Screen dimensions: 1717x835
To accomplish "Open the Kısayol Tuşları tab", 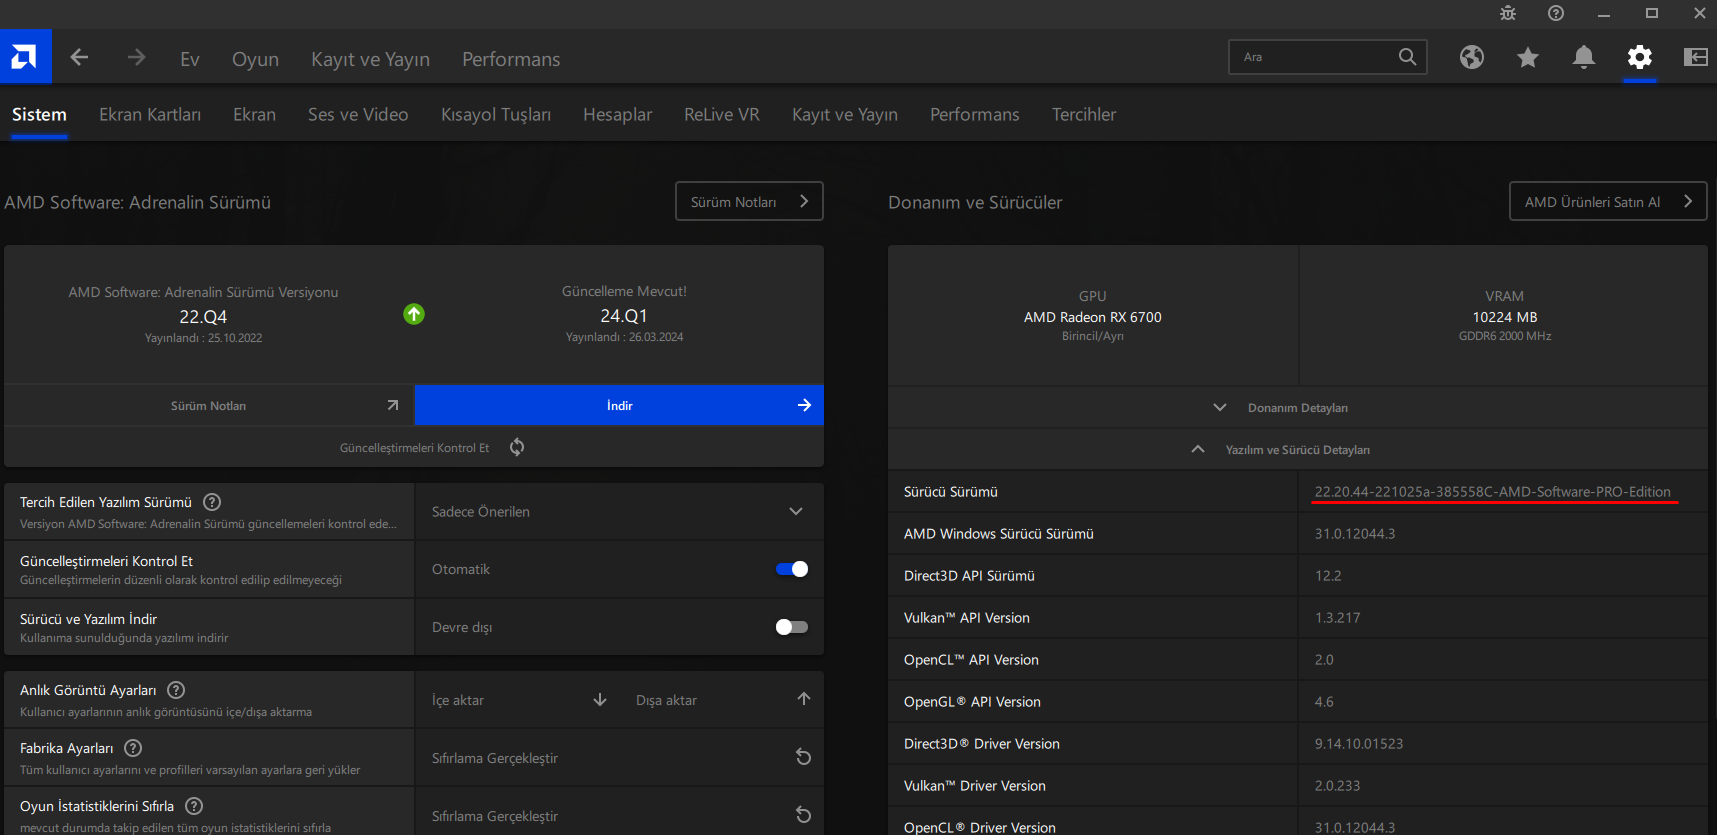I will [x=495, y=114].
